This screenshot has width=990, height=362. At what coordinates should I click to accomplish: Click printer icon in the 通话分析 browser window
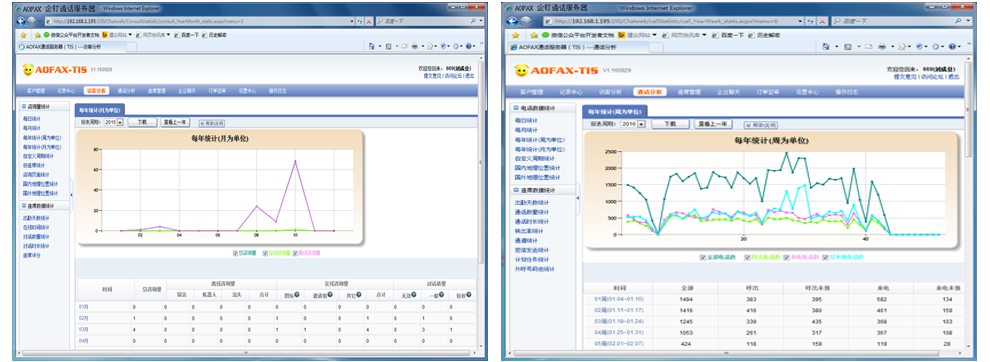[x=882, y=47]
